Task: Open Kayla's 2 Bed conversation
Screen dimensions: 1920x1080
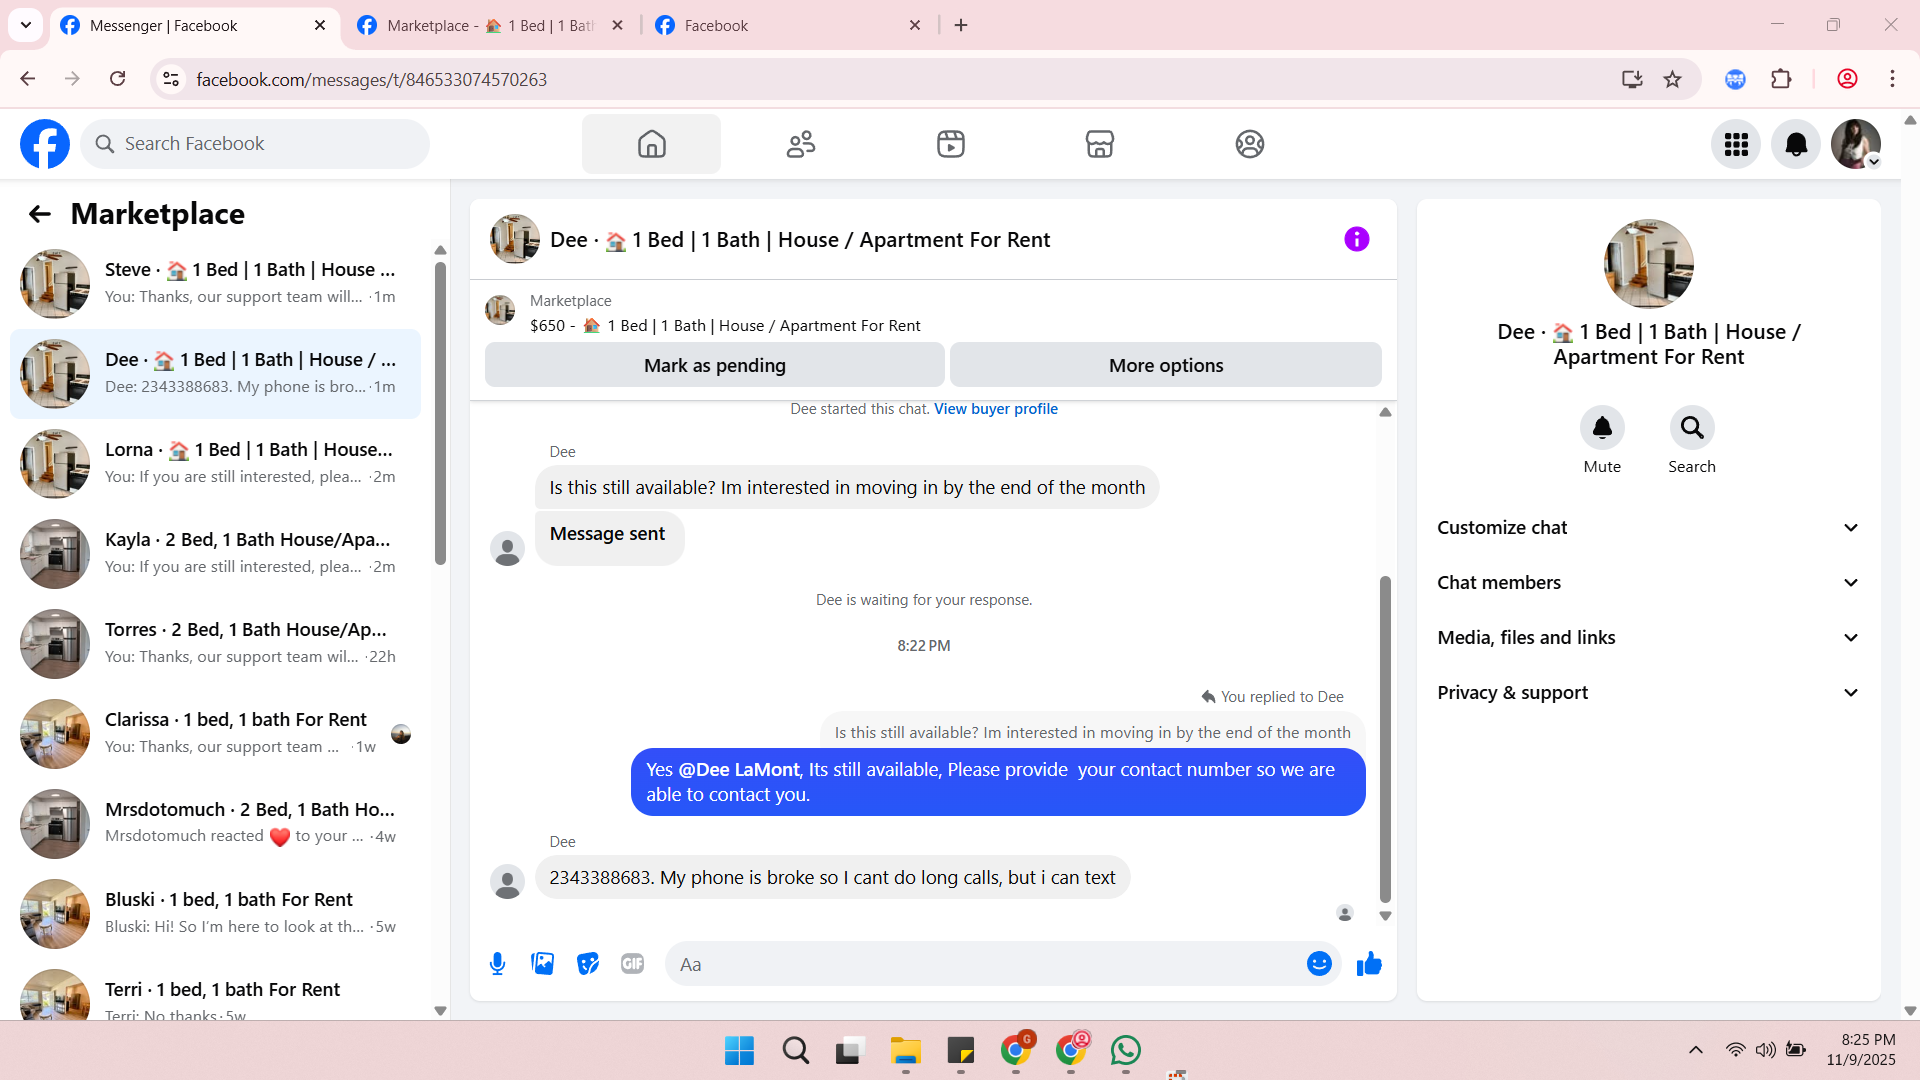Action: [x=215, y=554]
